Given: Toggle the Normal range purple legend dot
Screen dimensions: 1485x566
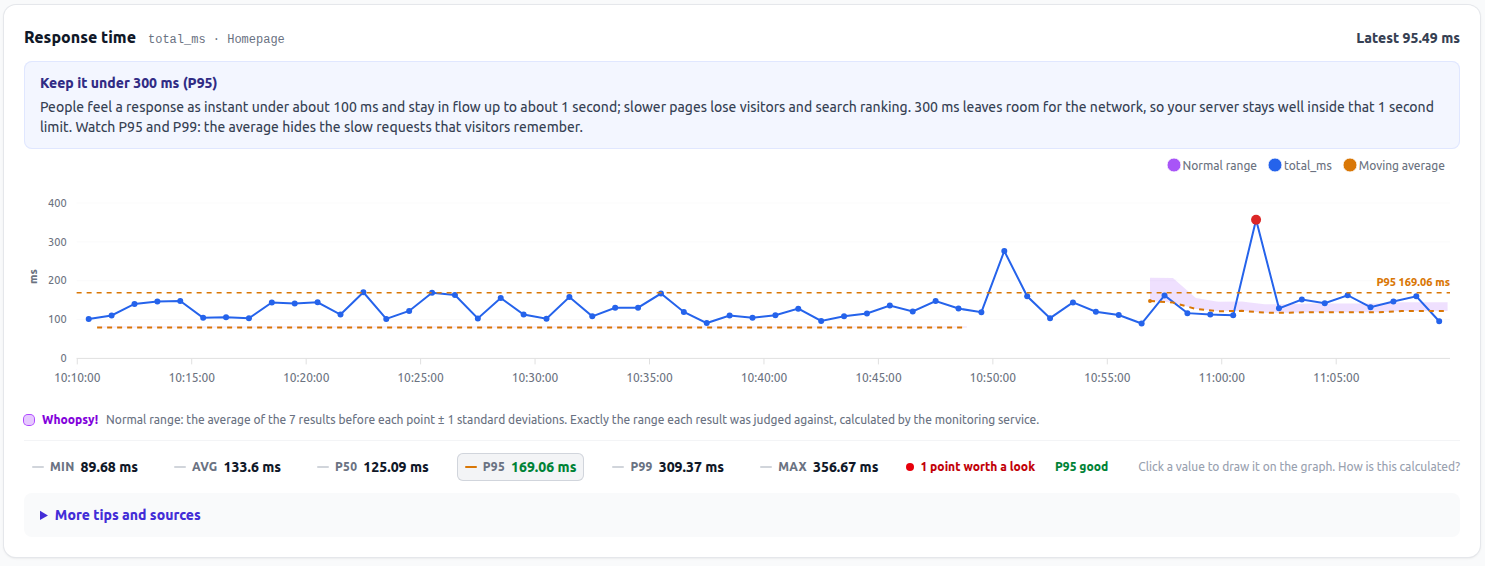Looking at the screenshot, I should (1174, 166).
